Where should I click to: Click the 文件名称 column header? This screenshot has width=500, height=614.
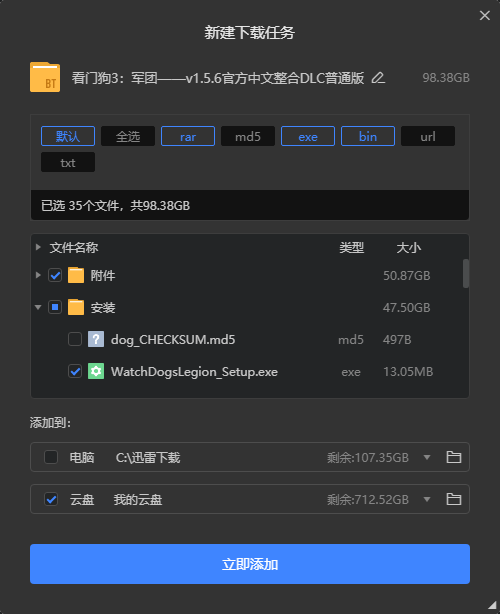pos(74,247)
